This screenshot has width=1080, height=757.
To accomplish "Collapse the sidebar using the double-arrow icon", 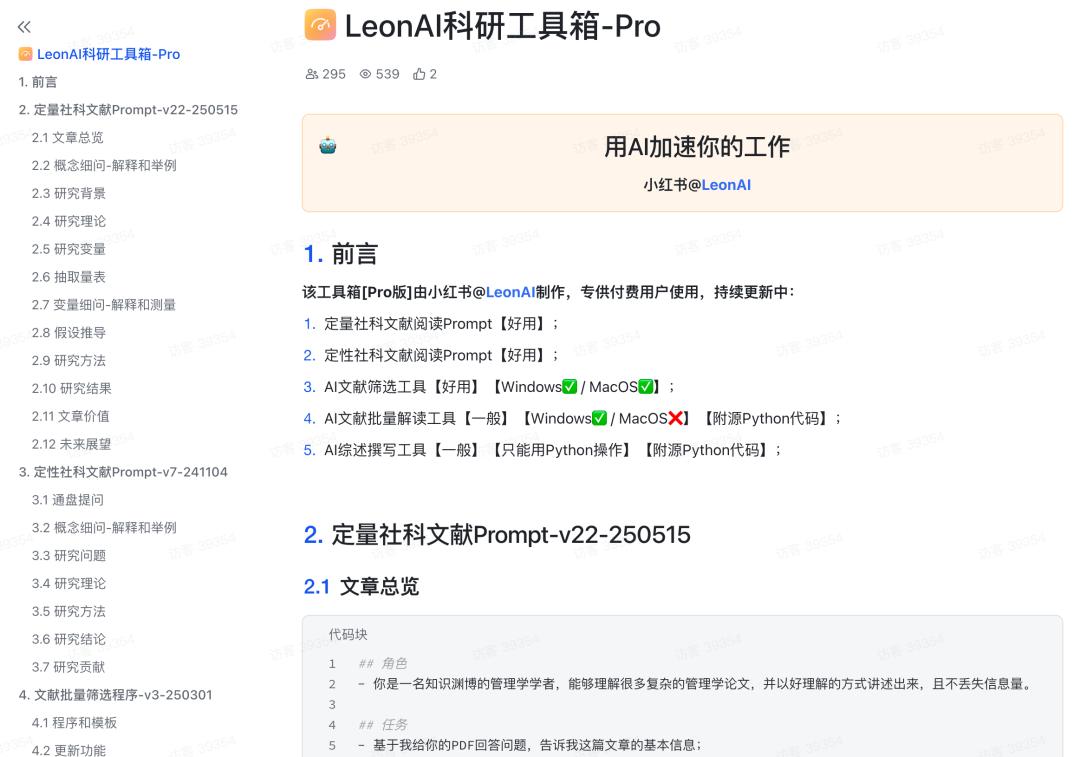I will point(25,27).
